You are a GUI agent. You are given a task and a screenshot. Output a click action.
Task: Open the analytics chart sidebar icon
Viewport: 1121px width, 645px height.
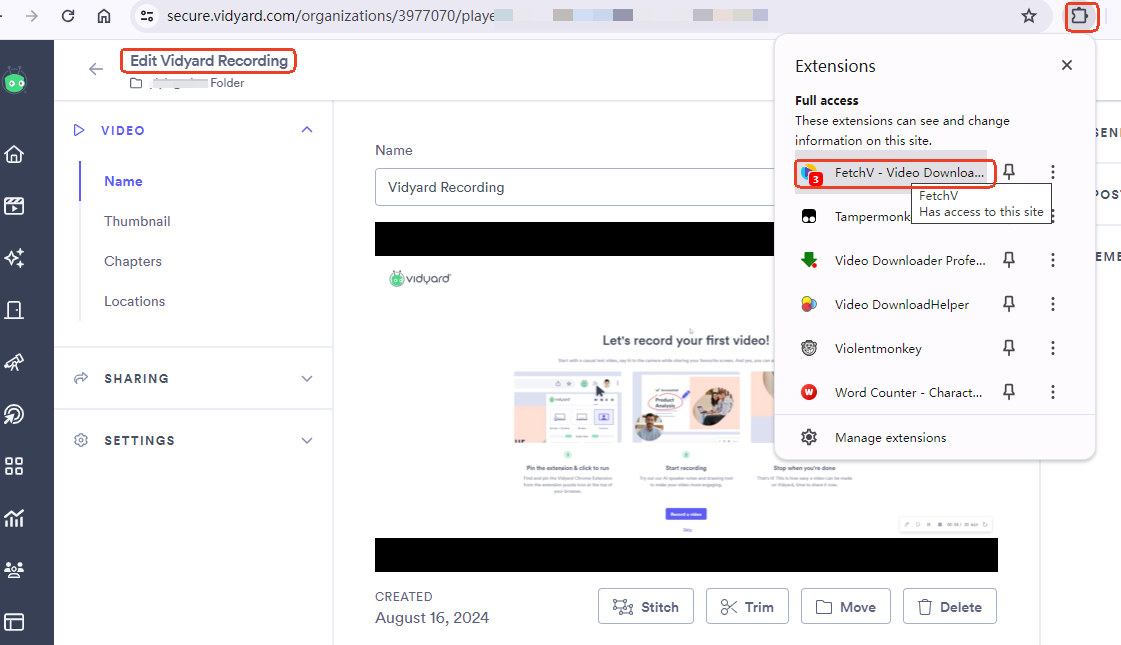(x=14, y=518)
